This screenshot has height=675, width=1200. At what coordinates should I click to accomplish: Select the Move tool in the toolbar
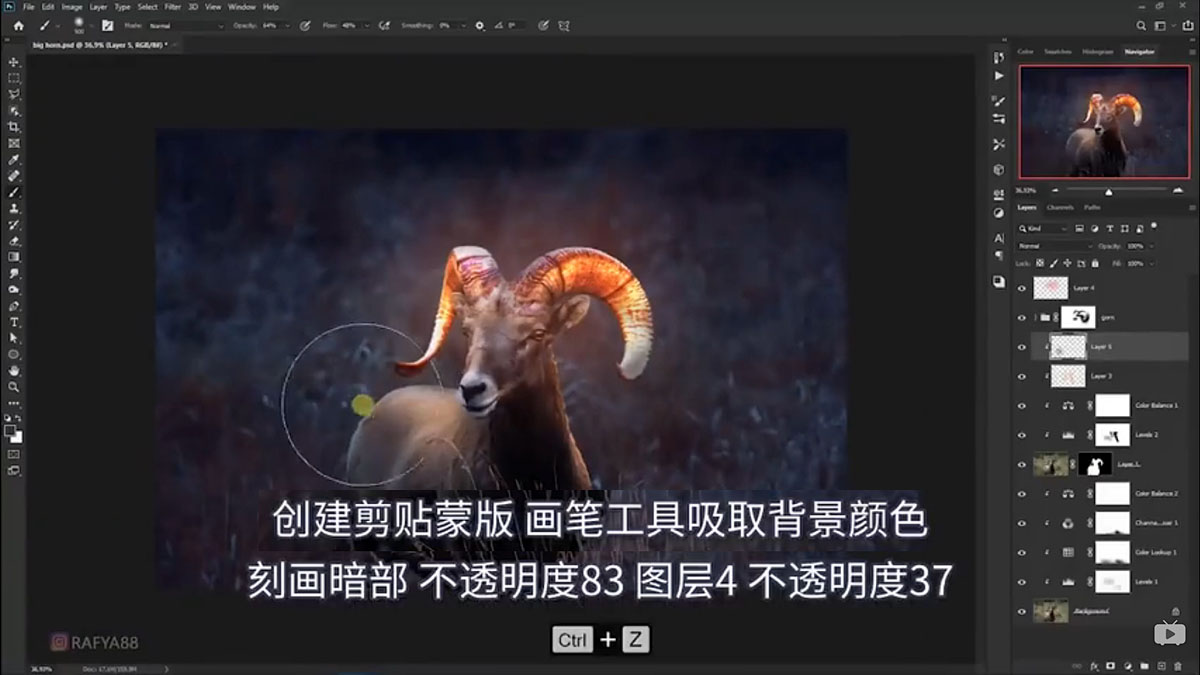pyautogui.click(x=13, y=61)
